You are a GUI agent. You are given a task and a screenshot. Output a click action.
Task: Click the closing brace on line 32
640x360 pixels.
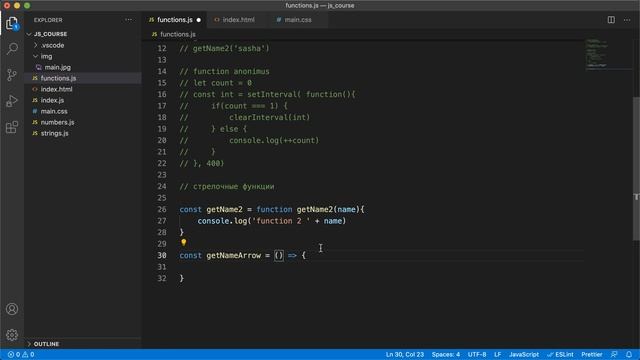click(182, 278)
